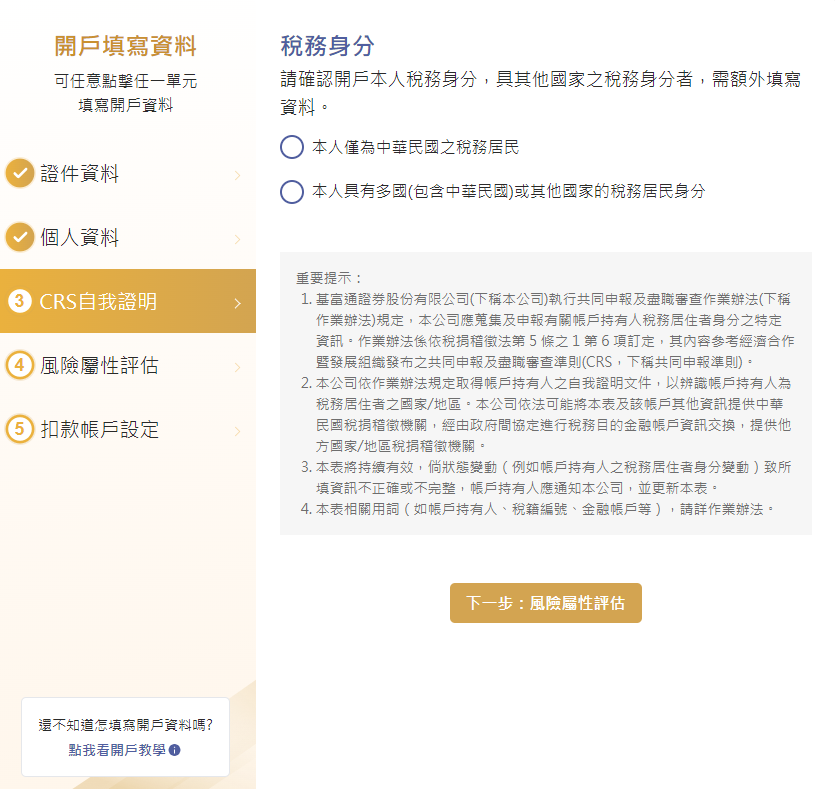Select 本人僅為中華民國之稅務居民 radio option
Viewport: 835px width, 789px height.
292,147
